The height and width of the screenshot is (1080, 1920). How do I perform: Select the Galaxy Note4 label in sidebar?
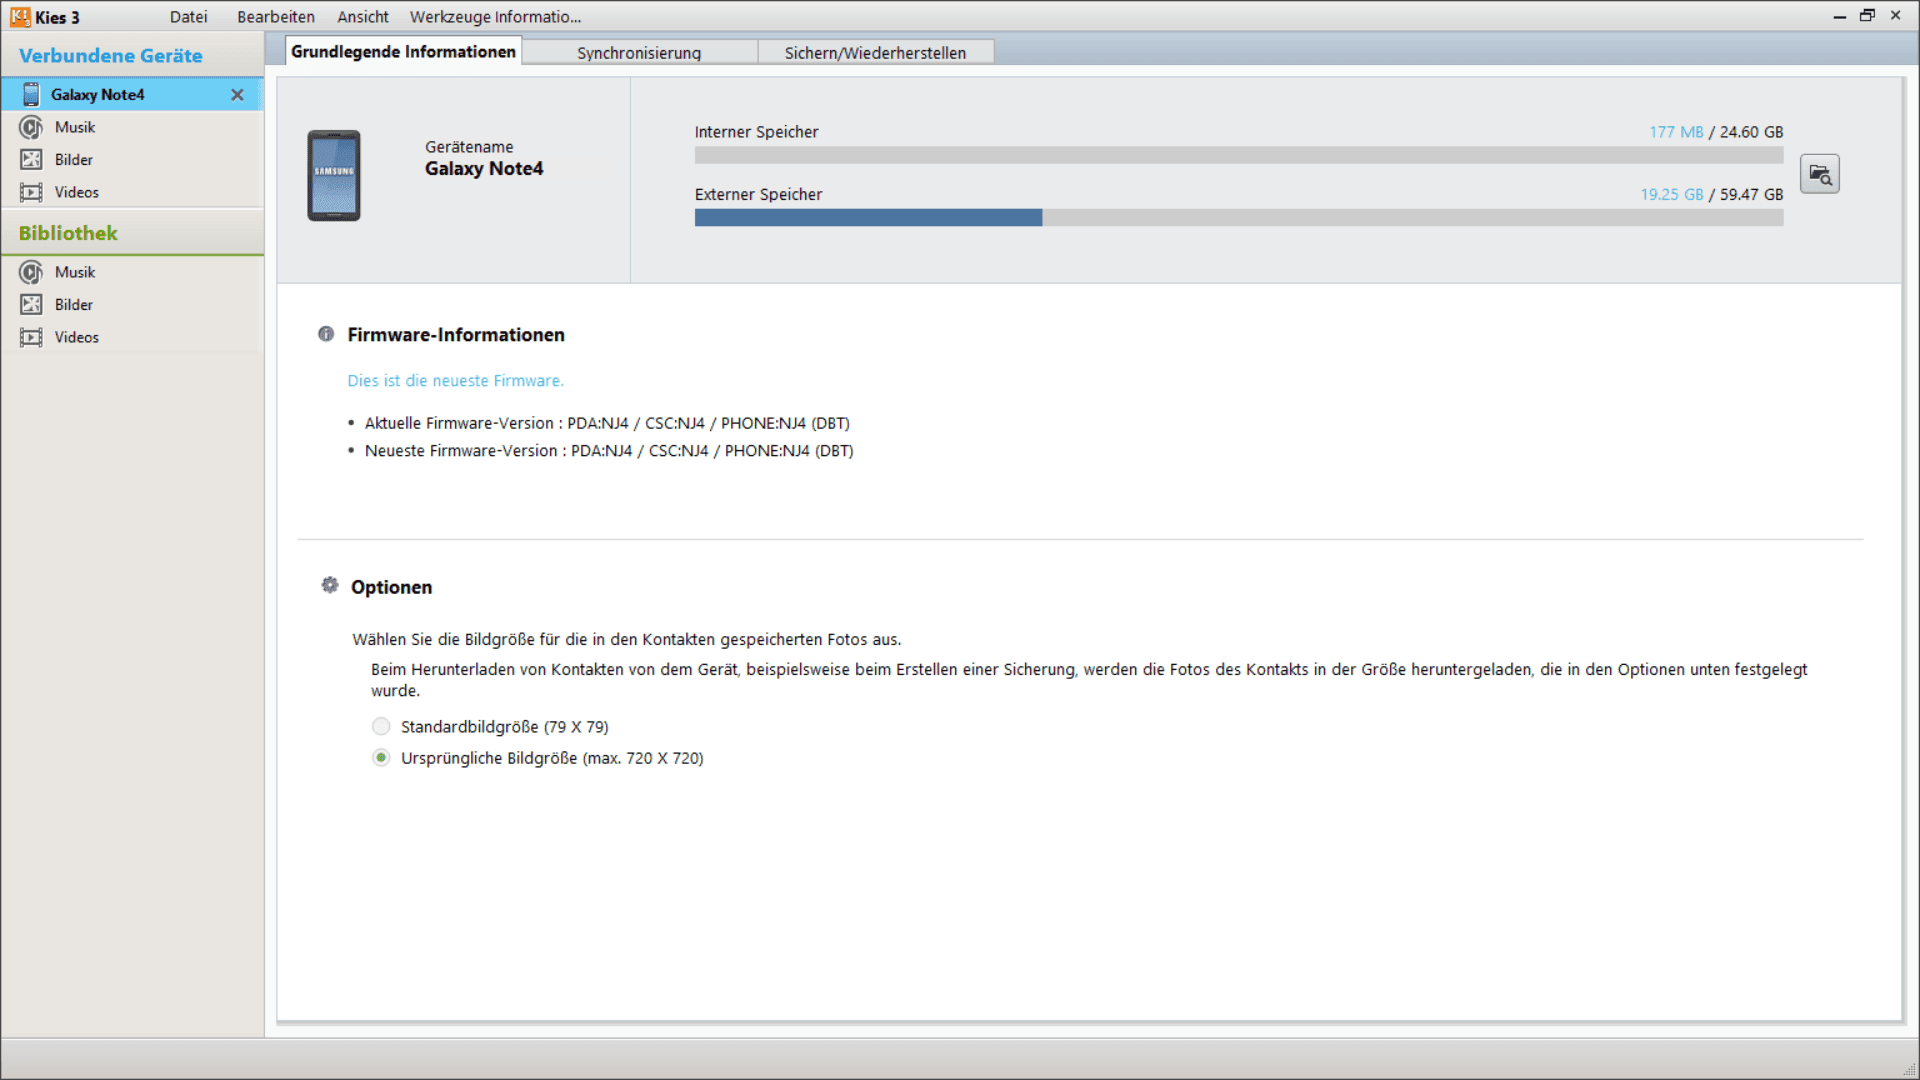click(98, 95)
